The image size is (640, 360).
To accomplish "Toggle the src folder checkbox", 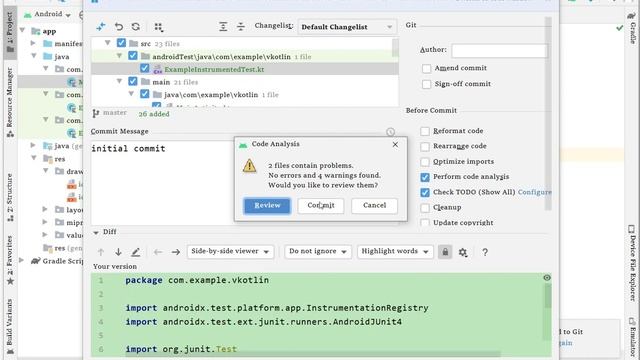I will pos(121,43).
